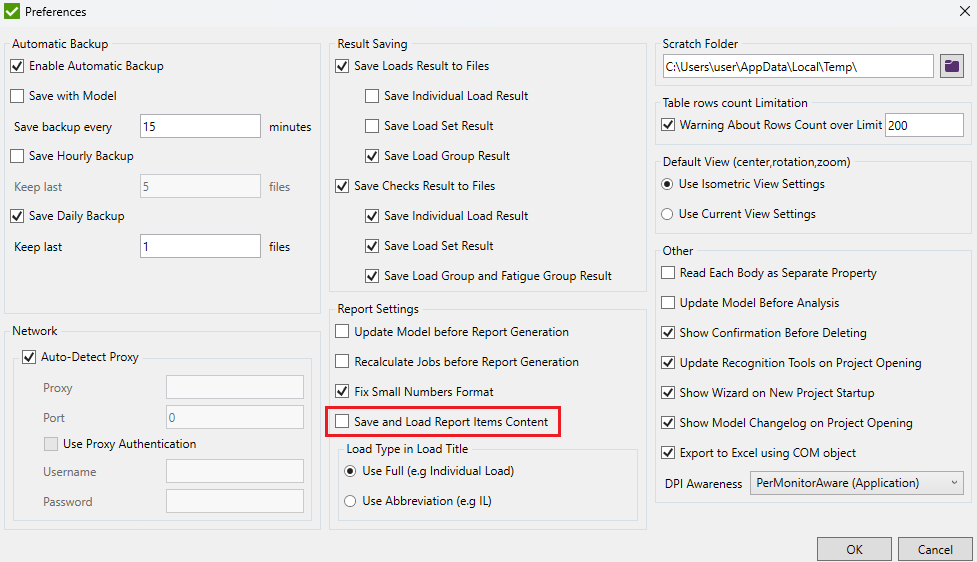The width and height of the screenshot is (977, 562).
Task: Focus the rows count limit field
Action: coord(923,125)
